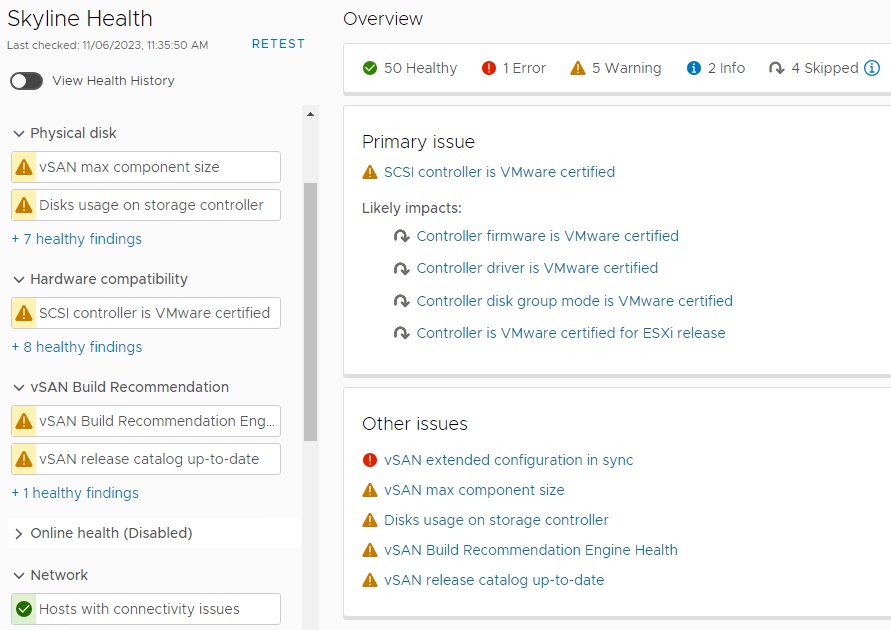Screen dimensions: 891x630
Task: Open Controller disk group mode is VMware certified link
Action: click(x=574, y=301)
